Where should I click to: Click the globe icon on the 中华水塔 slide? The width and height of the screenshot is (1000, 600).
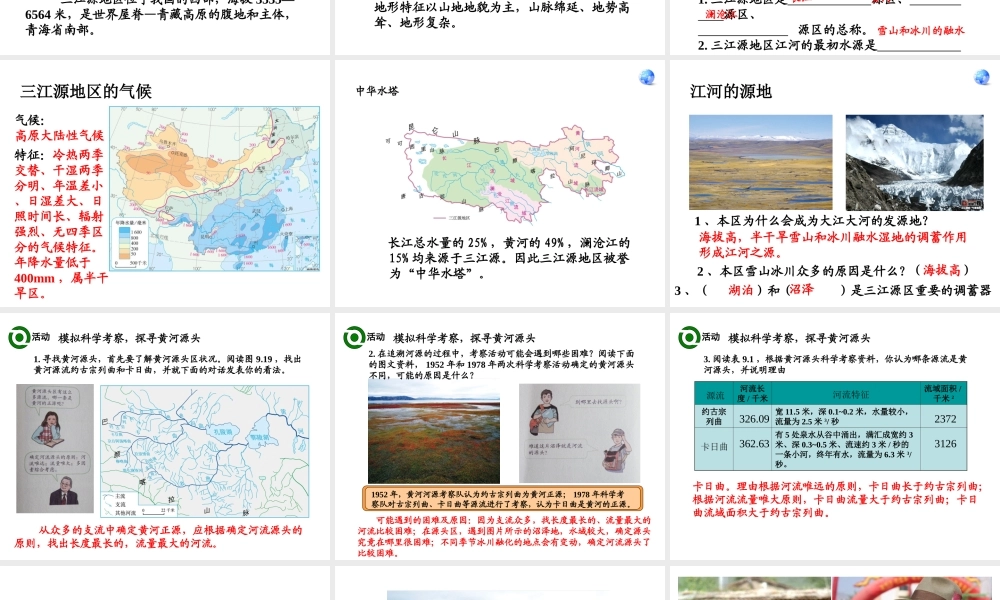[x=647, y=77]
